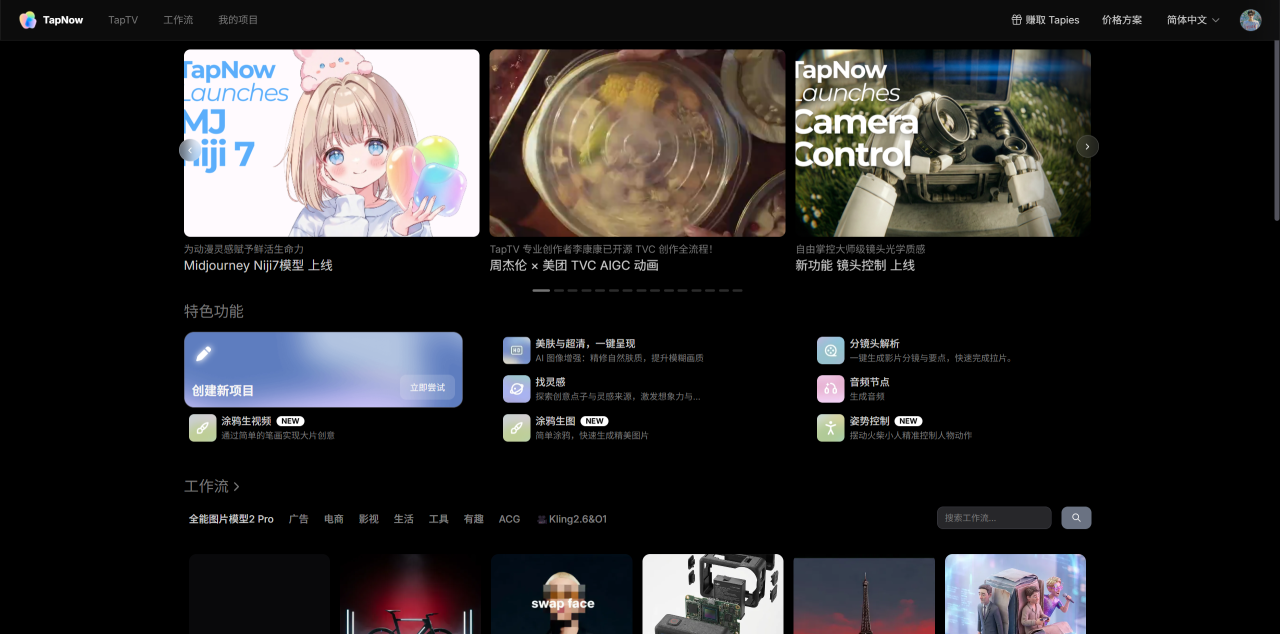Select the last carousel pagination dash
The width and height of the screenshot is (1280, 634).
737,290
